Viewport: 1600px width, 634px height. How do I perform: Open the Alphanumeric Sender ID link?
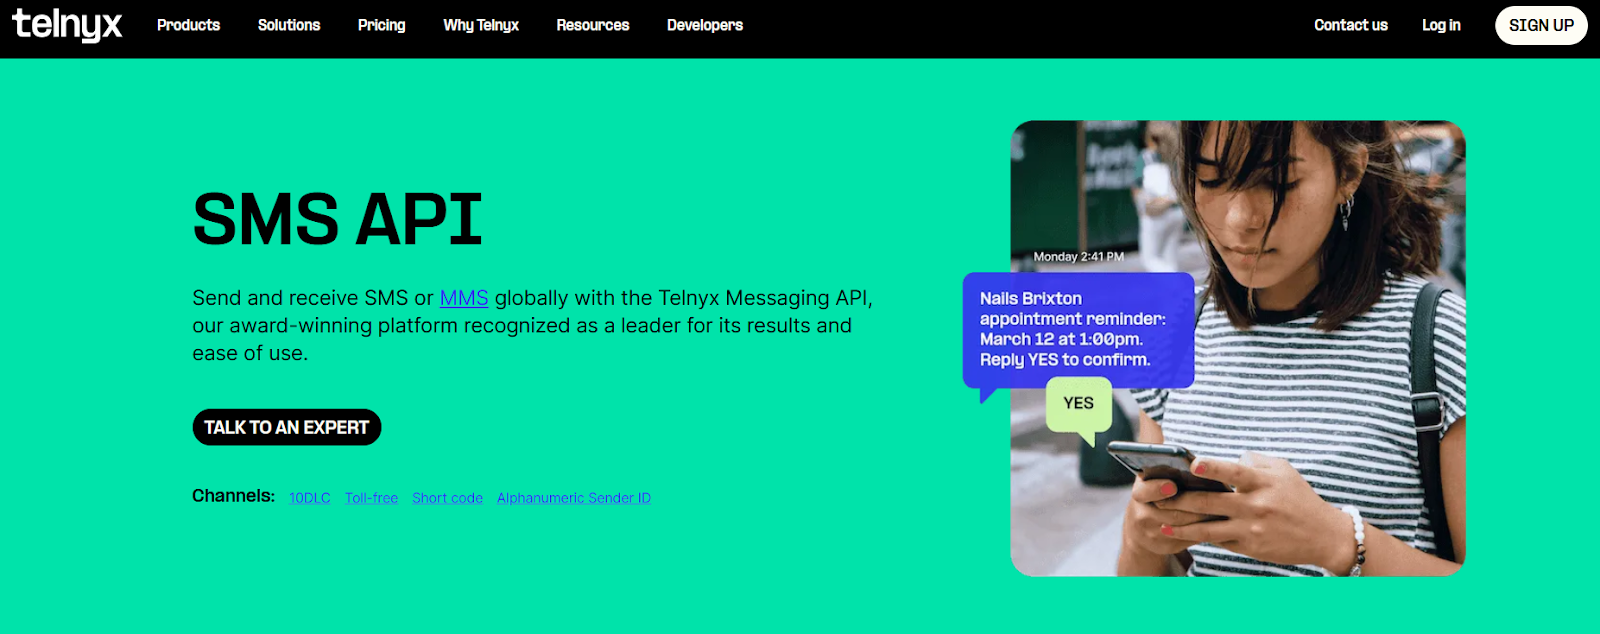574,498
